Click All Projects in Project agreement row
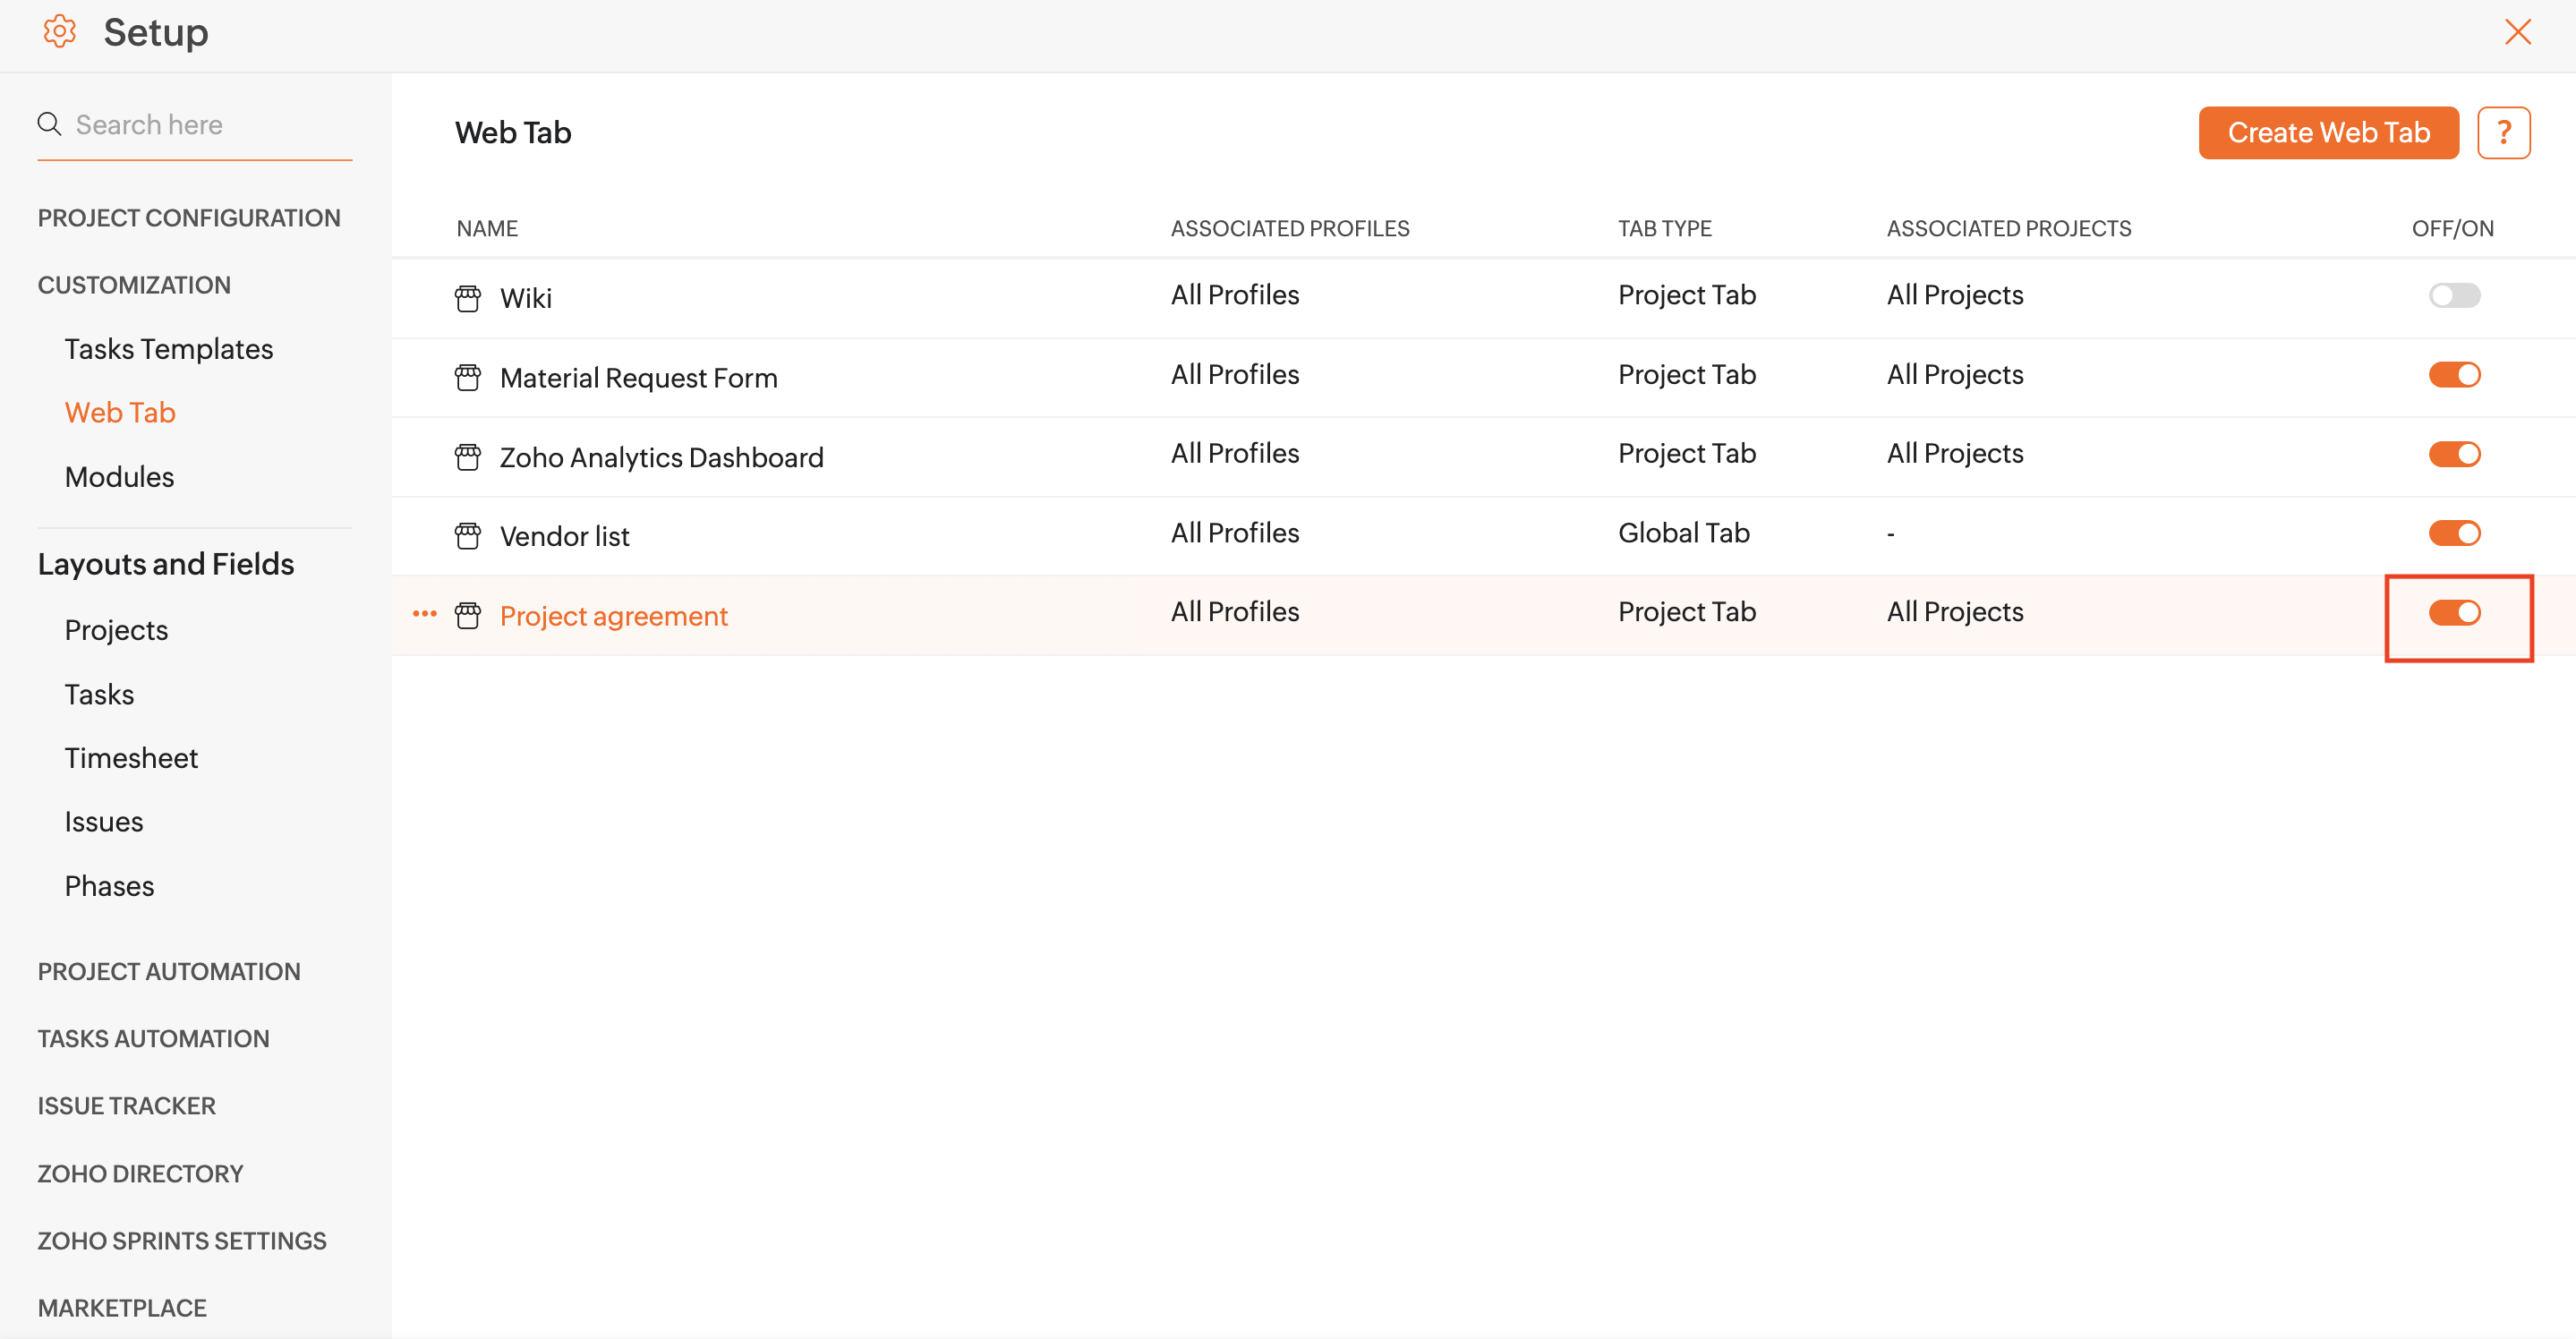 1954,612
